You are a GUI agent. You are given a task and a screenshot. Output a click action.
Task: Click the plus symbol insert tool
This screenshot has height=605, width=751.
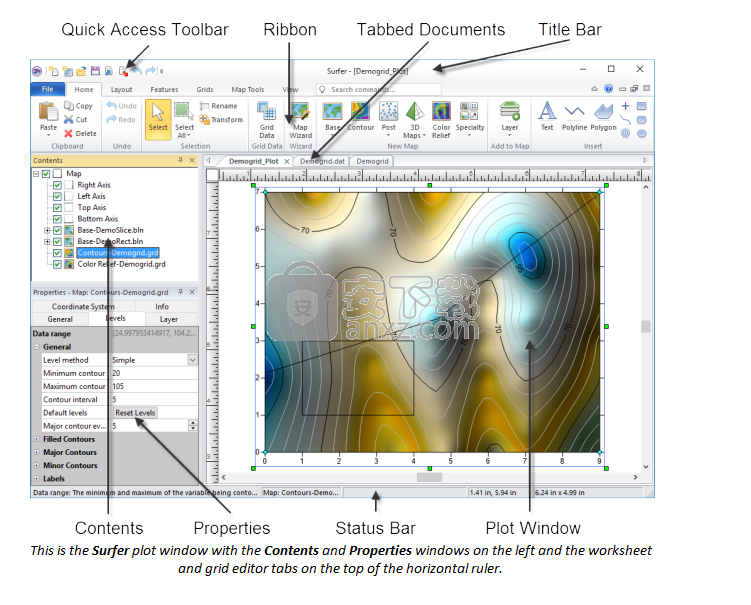click(x=626, y=106)
